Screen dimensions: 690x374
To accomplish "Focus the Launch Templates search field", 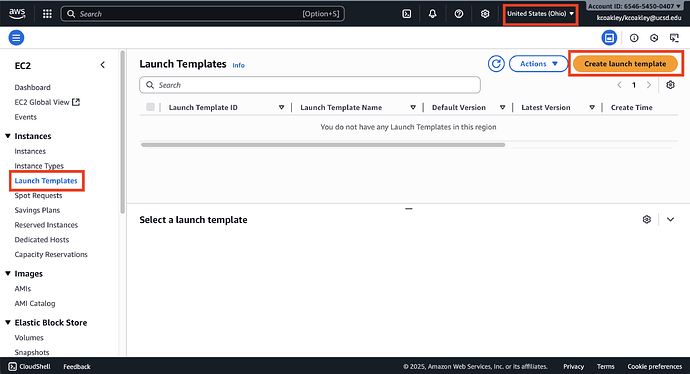I will pyautogui.click(x=310, y=85).
